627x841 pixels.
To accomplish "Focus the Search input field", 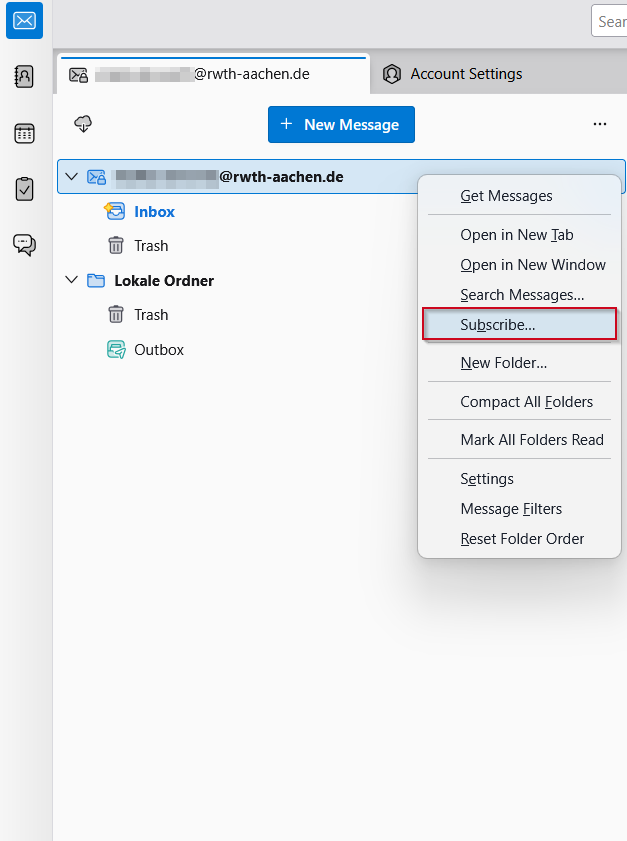I will (609, 21).
